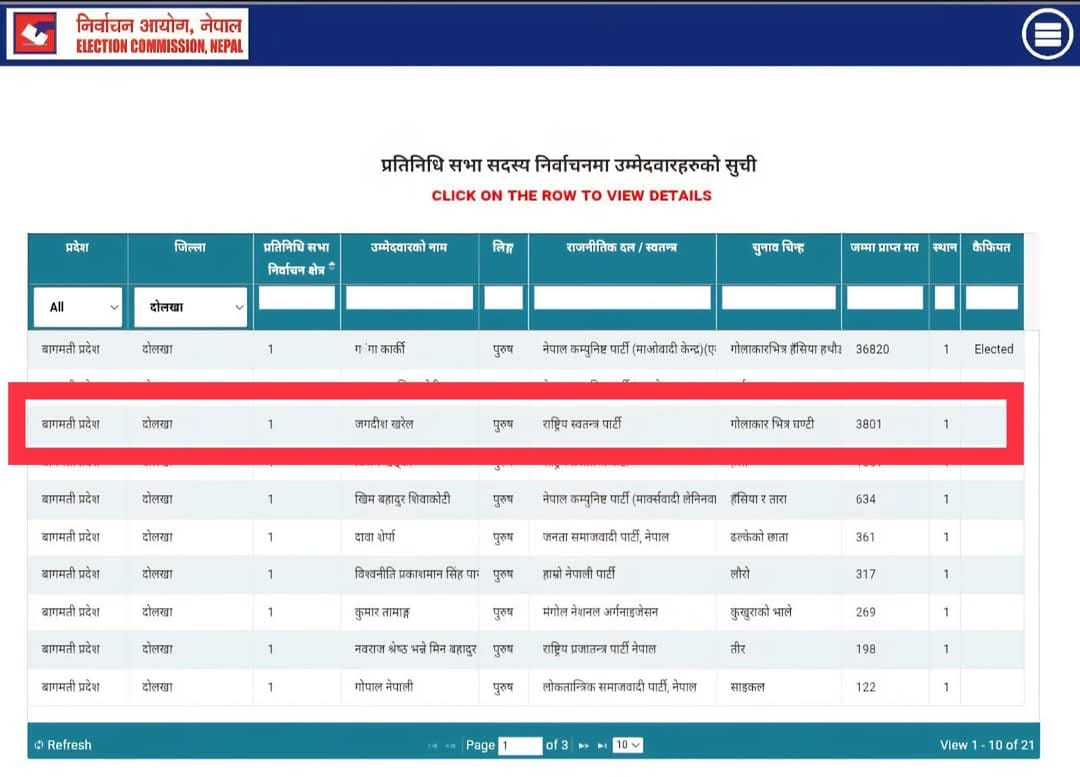Click the चुनाव चिन्ह filter input box
1080x777 pixels.
pos(778,298)
